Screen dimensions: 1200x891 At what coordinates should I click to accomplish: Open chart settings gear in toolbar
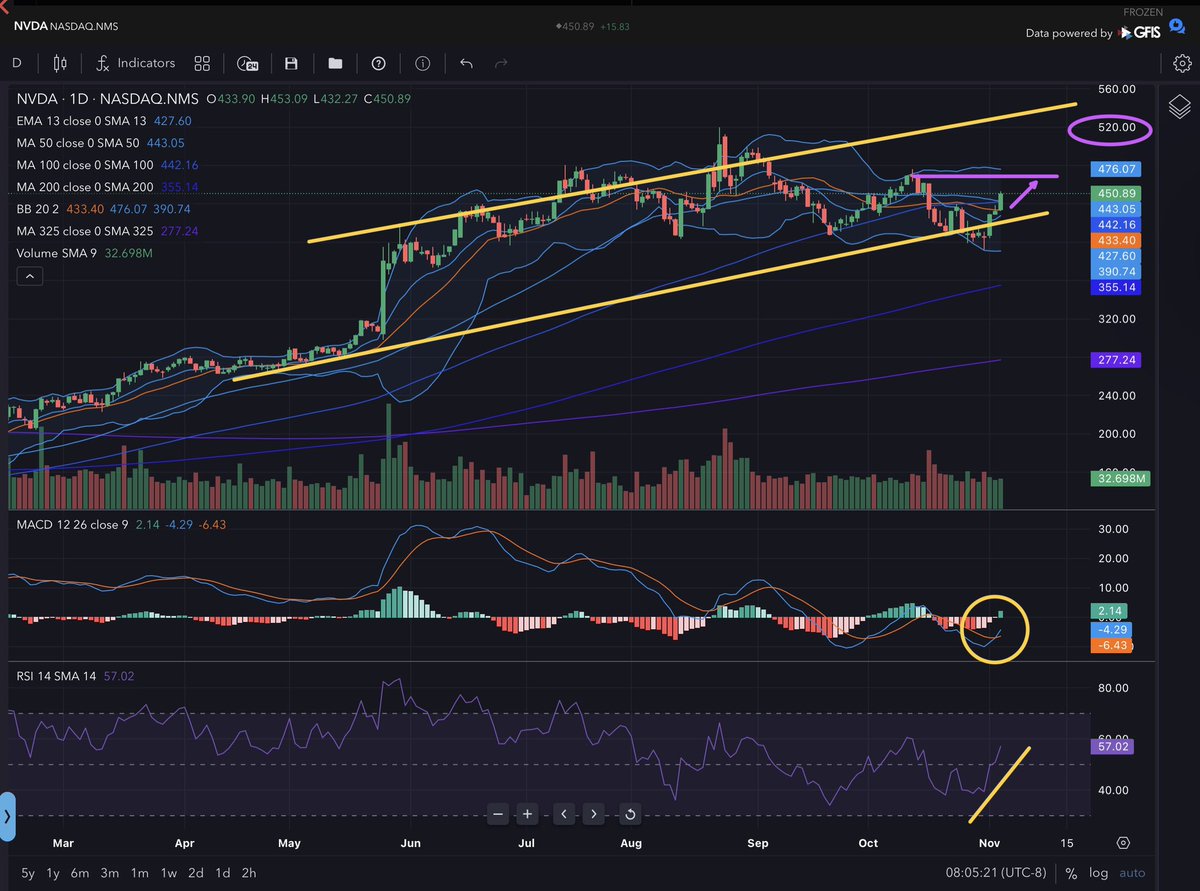(1181, 63)
